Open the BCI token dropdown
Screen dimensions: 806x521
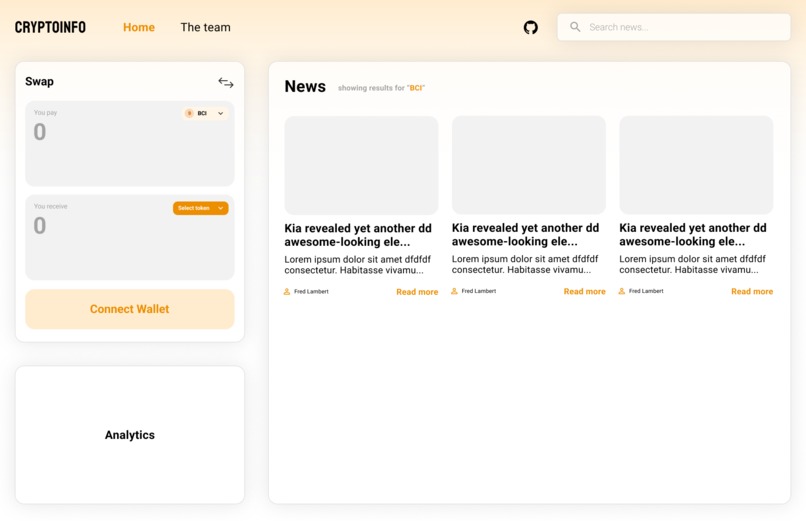tap(205, 113)
